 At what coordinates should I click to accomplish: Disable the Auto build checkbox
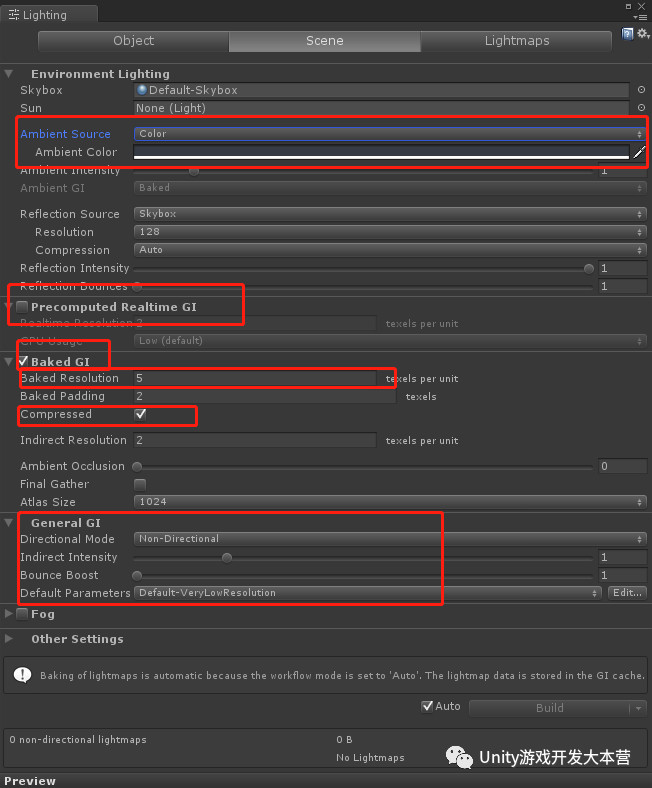pyautogui.click(x=428, y=706)
